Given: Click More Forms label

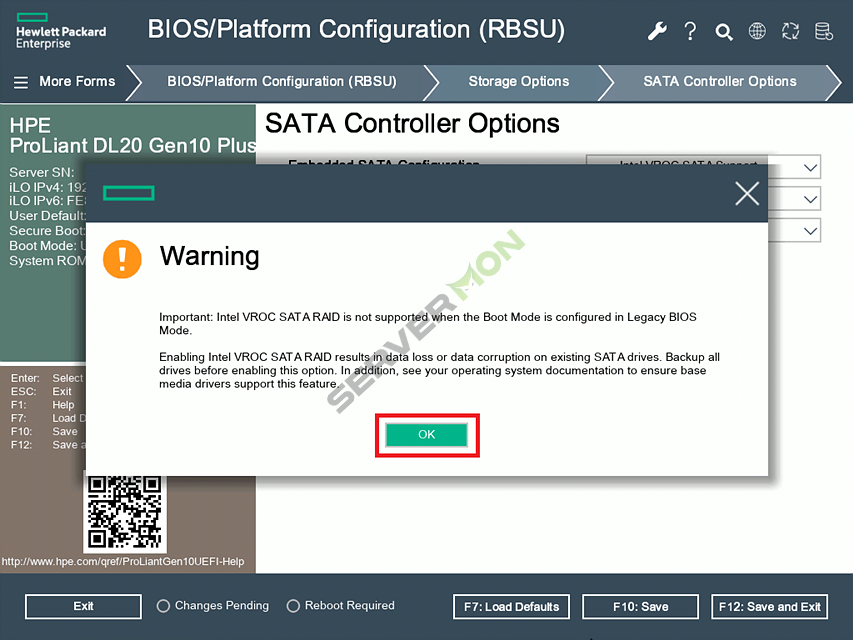Looking at the screenshot, I should (77, 82).
